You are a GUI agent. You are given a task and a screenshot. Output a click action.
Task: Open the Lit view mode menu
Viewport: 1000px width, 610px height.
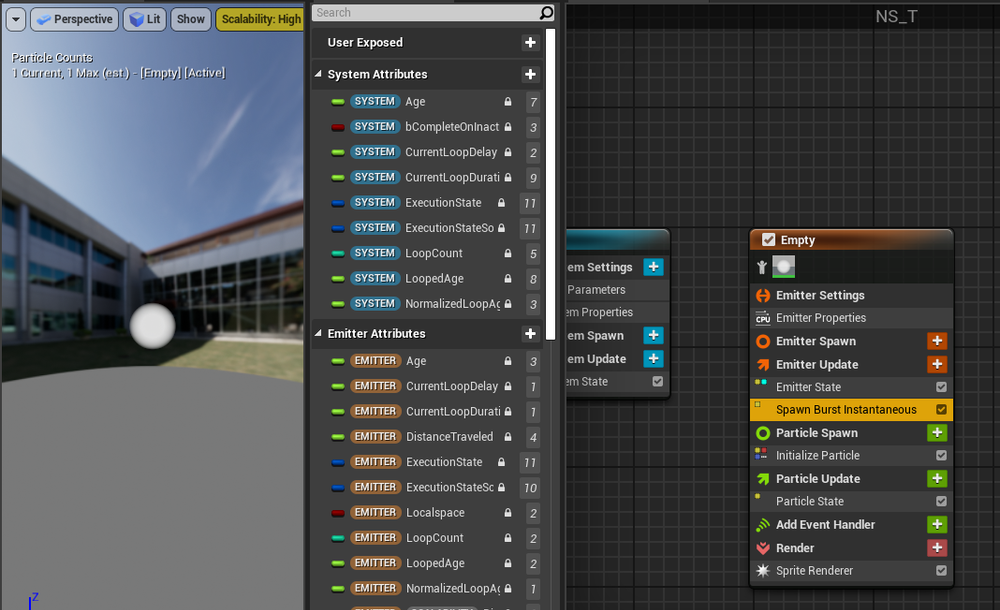145,19
